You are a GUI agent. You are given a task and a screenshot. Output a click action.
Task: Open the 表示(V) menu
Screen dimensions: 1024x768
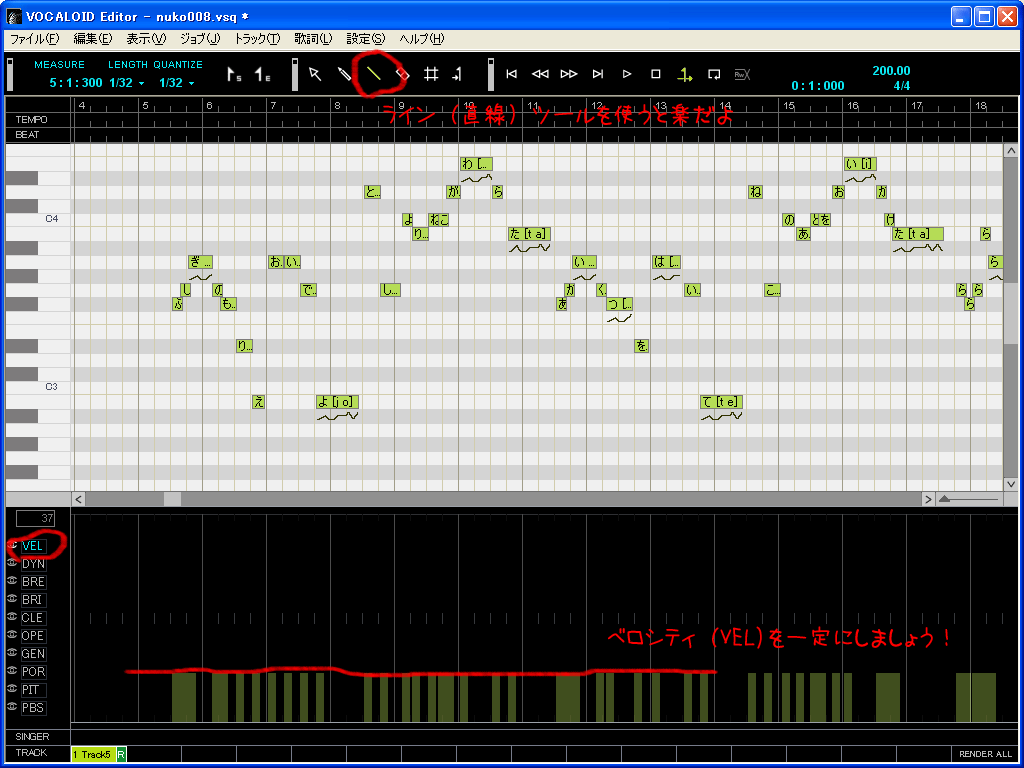coord(146,39)
